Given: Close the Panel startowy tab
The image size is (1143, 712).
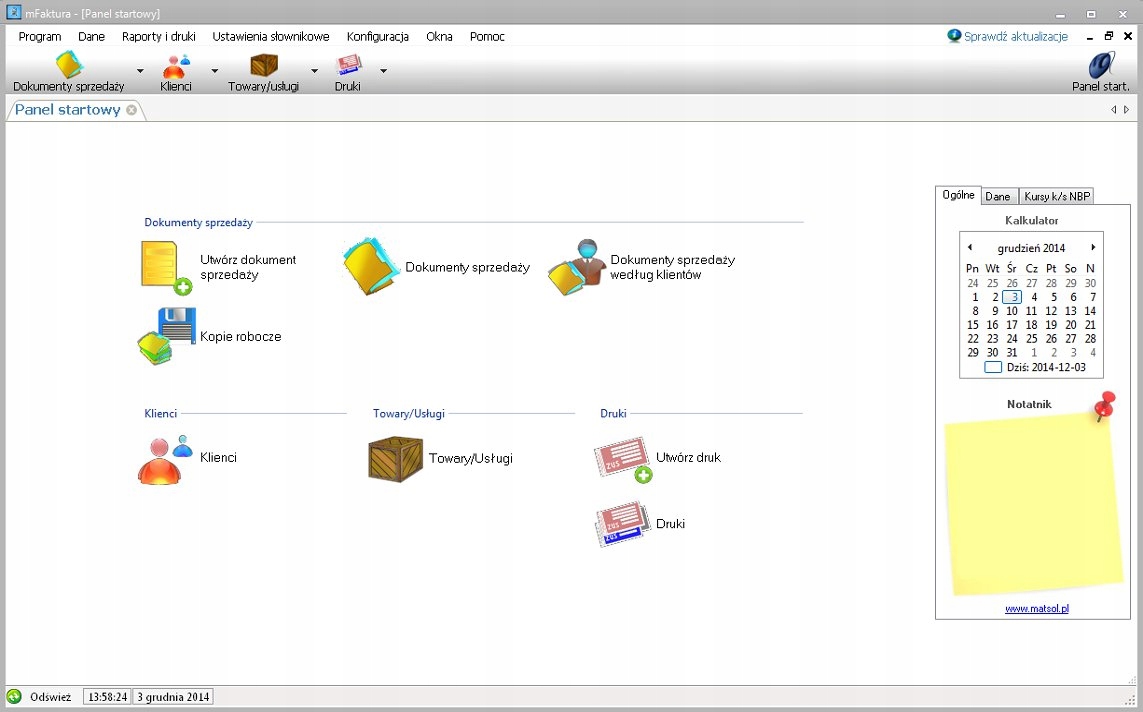Looking at the screenshot, I should point(131,110).
